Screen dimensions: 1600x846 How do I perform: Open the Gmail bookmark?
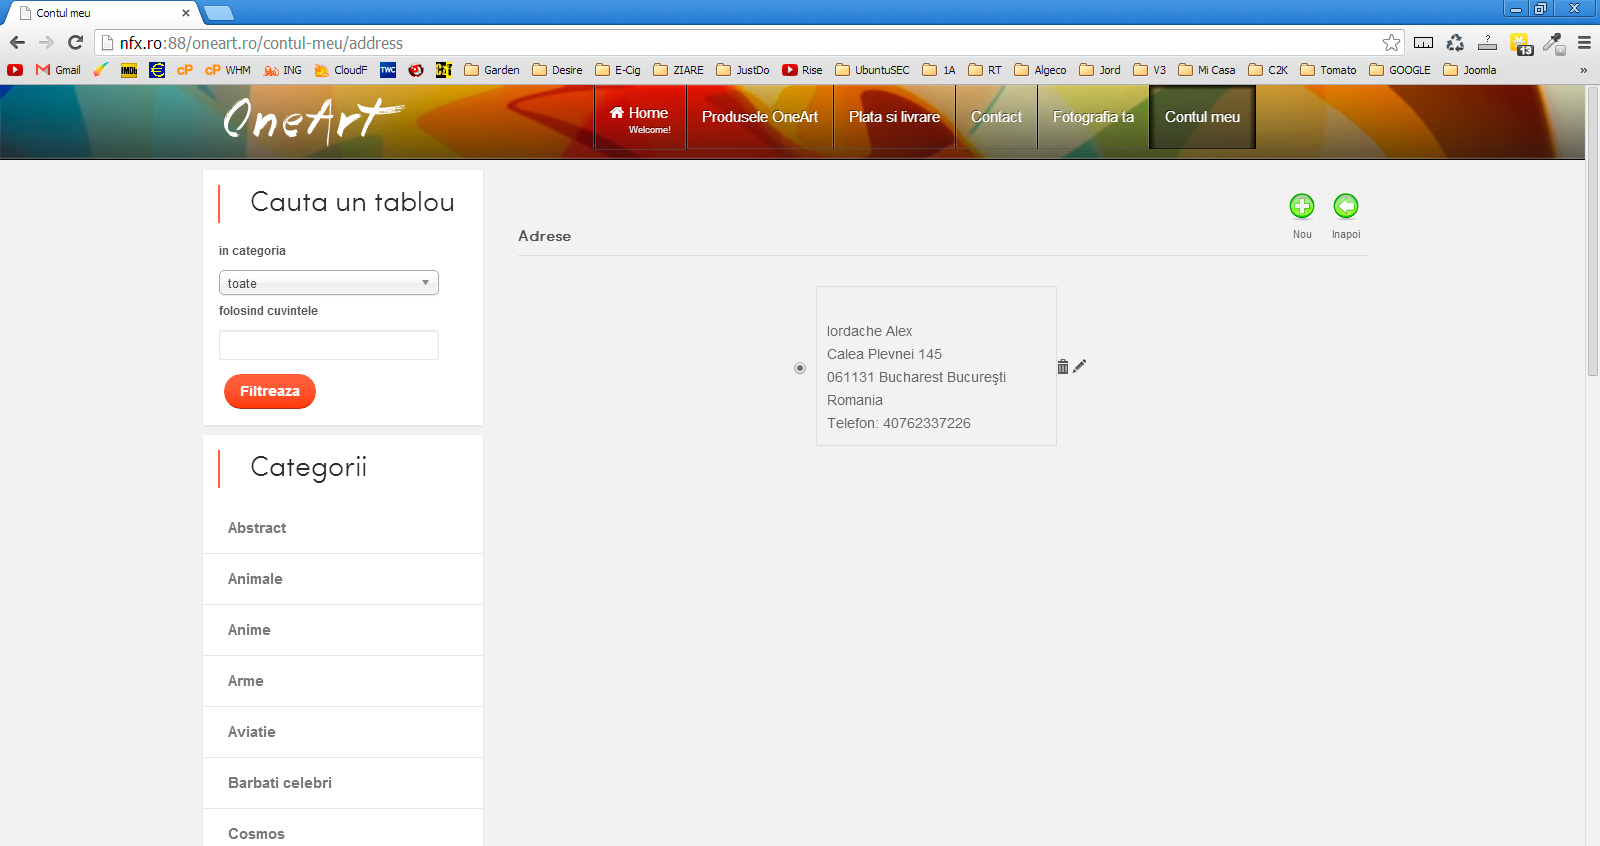click(58, 70)
